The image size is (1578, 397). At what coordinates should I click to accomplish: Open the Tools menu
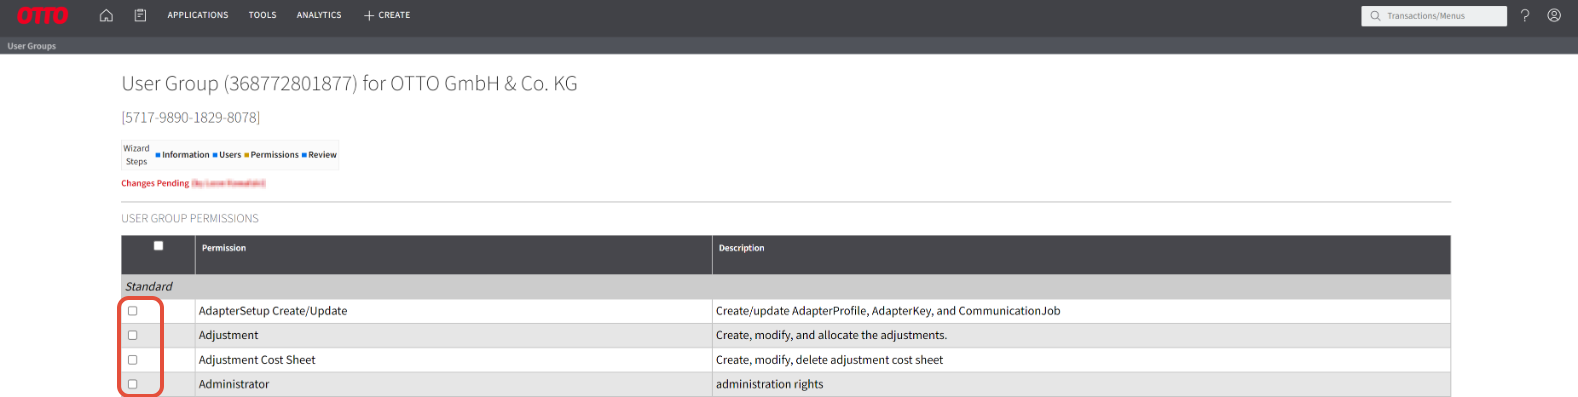pos(263,15)
